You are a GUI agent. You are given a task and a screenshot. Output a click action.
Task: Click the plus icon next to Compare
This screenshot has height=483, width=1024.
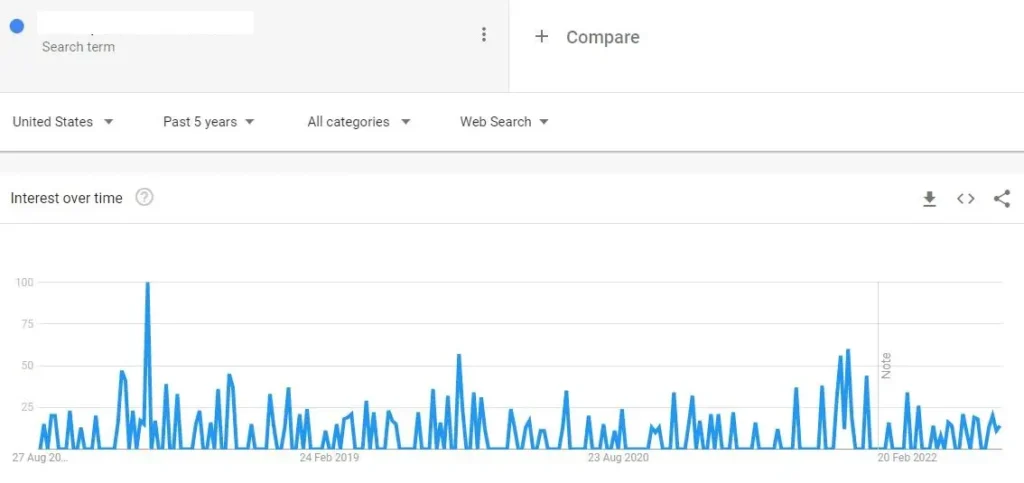coord(541,37)
